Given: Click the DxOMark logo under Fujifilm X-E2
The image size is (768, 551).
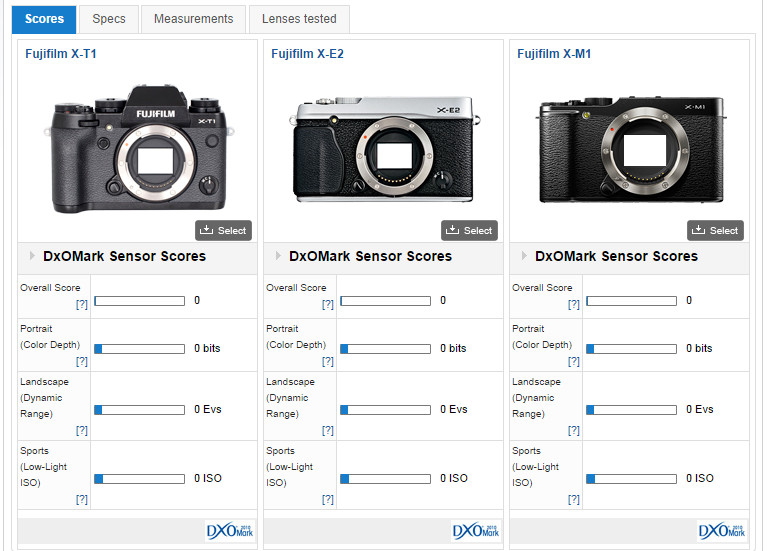Looking at the screenshot, I should point(476,531).
